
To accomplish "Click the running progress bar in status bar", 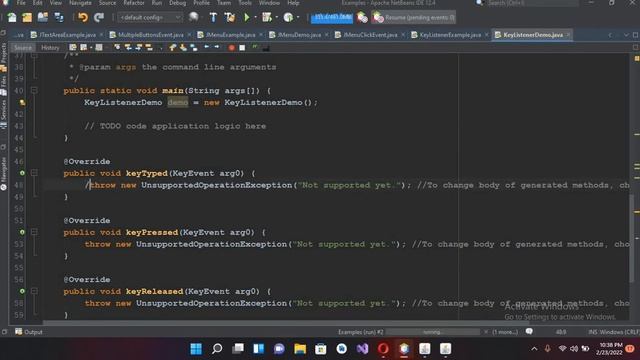I will tap(433, 332).
